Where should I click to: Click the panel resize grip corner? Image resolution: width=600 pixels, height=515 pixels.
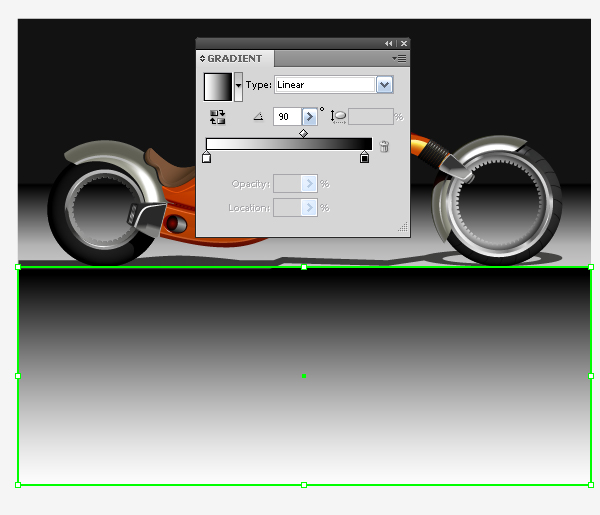pyautogui.click(x=403, y=227)
